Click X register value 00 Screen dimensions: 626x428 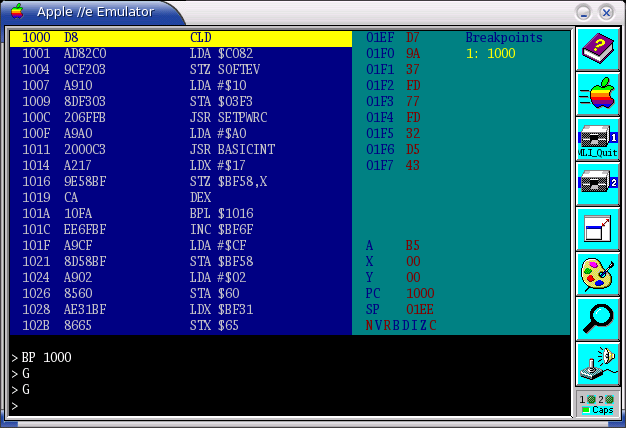click(x=413, y=262)
